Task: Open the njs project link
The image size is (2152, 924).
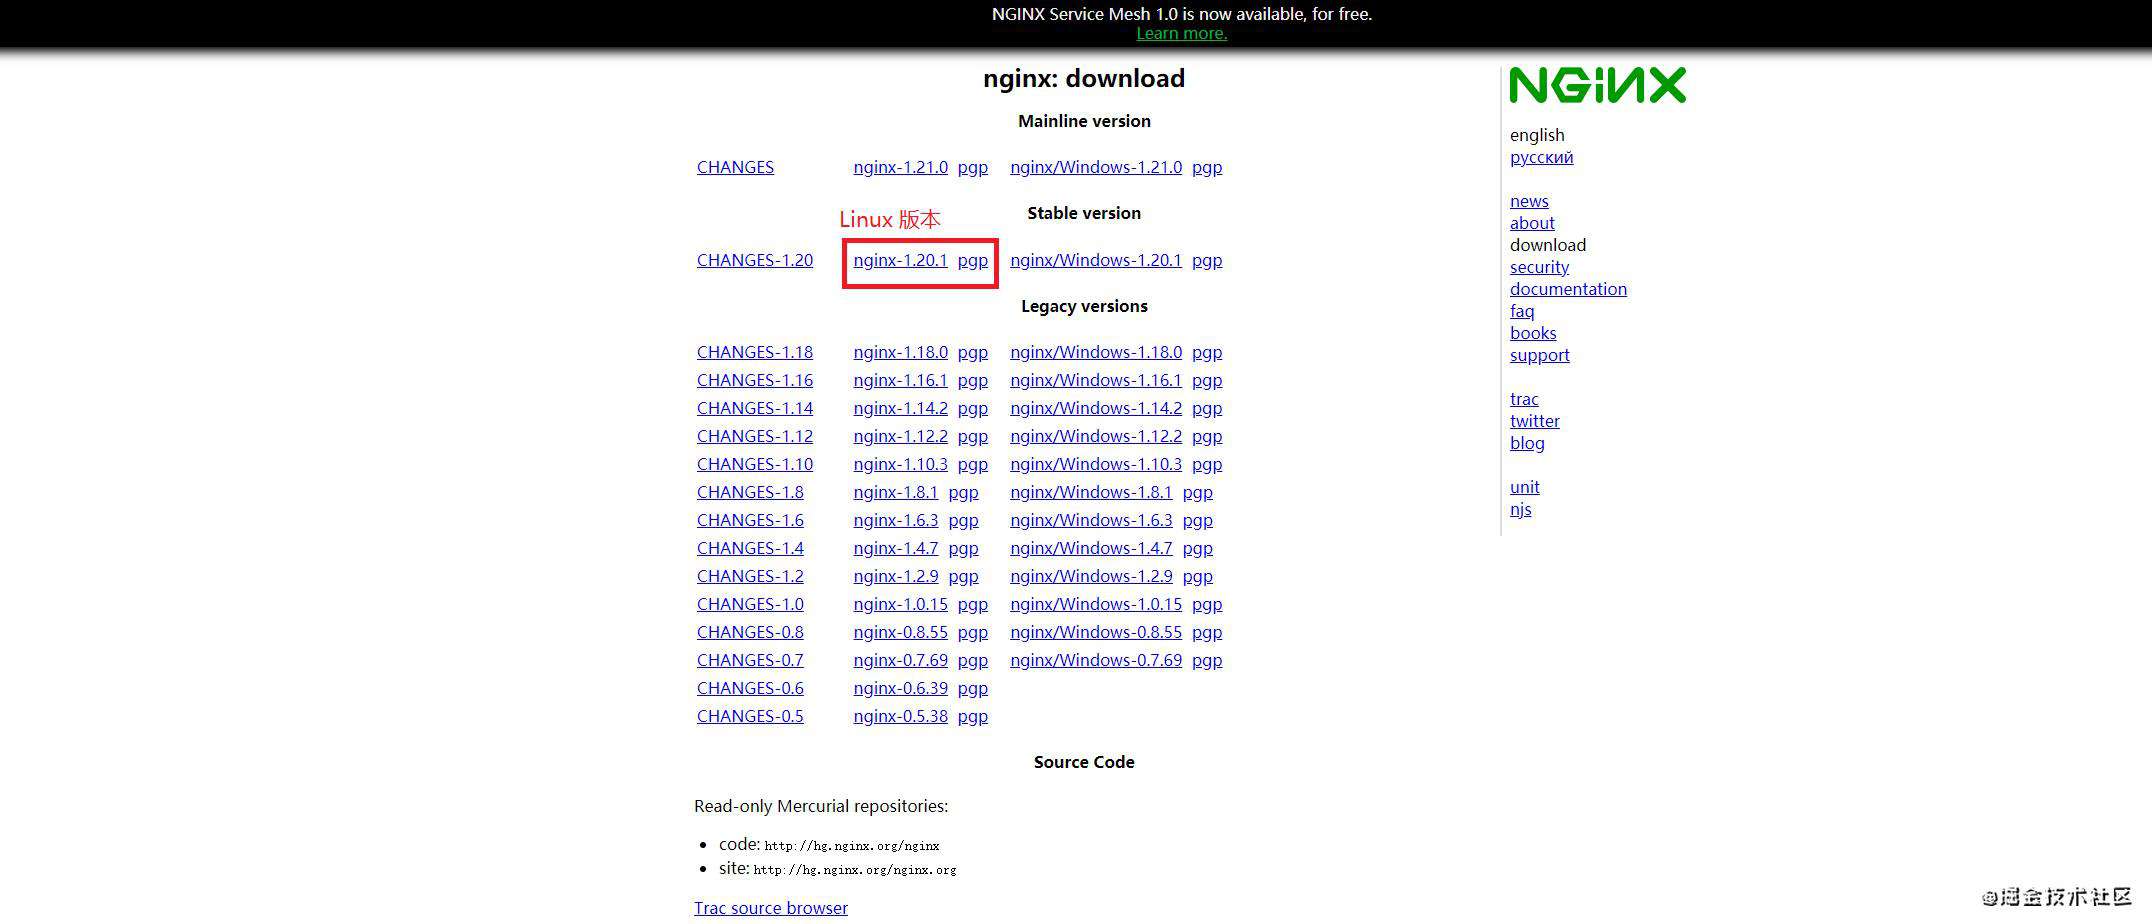Action: tap(1521, 509)
